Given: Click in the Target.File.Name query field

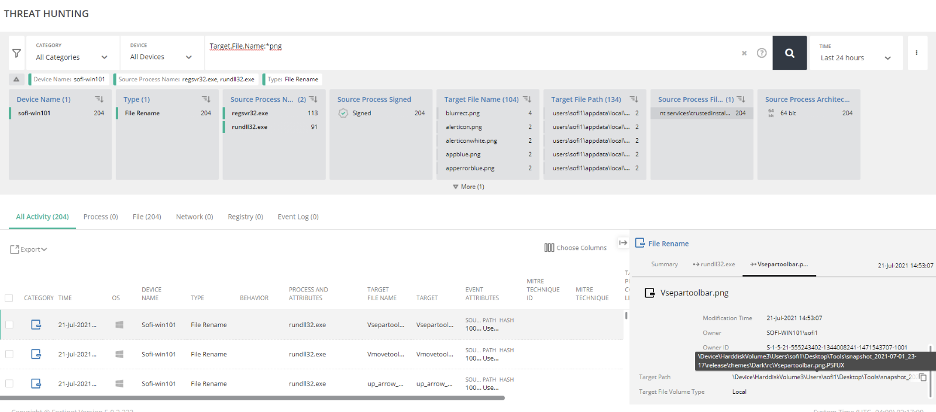Looking at the screenshot, I should click(x=470, y=47).
